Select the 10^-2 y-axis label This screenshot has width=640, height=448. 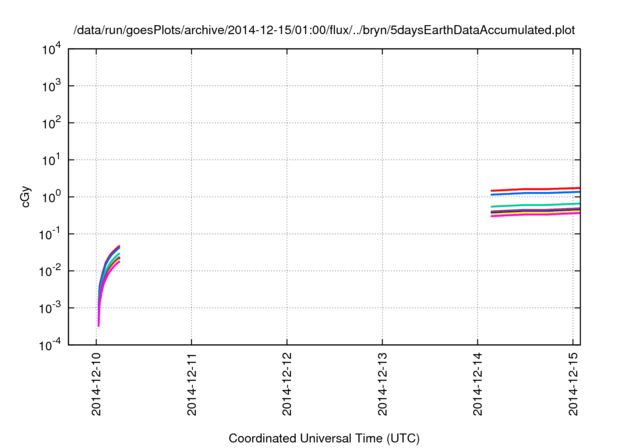(51, 271)
